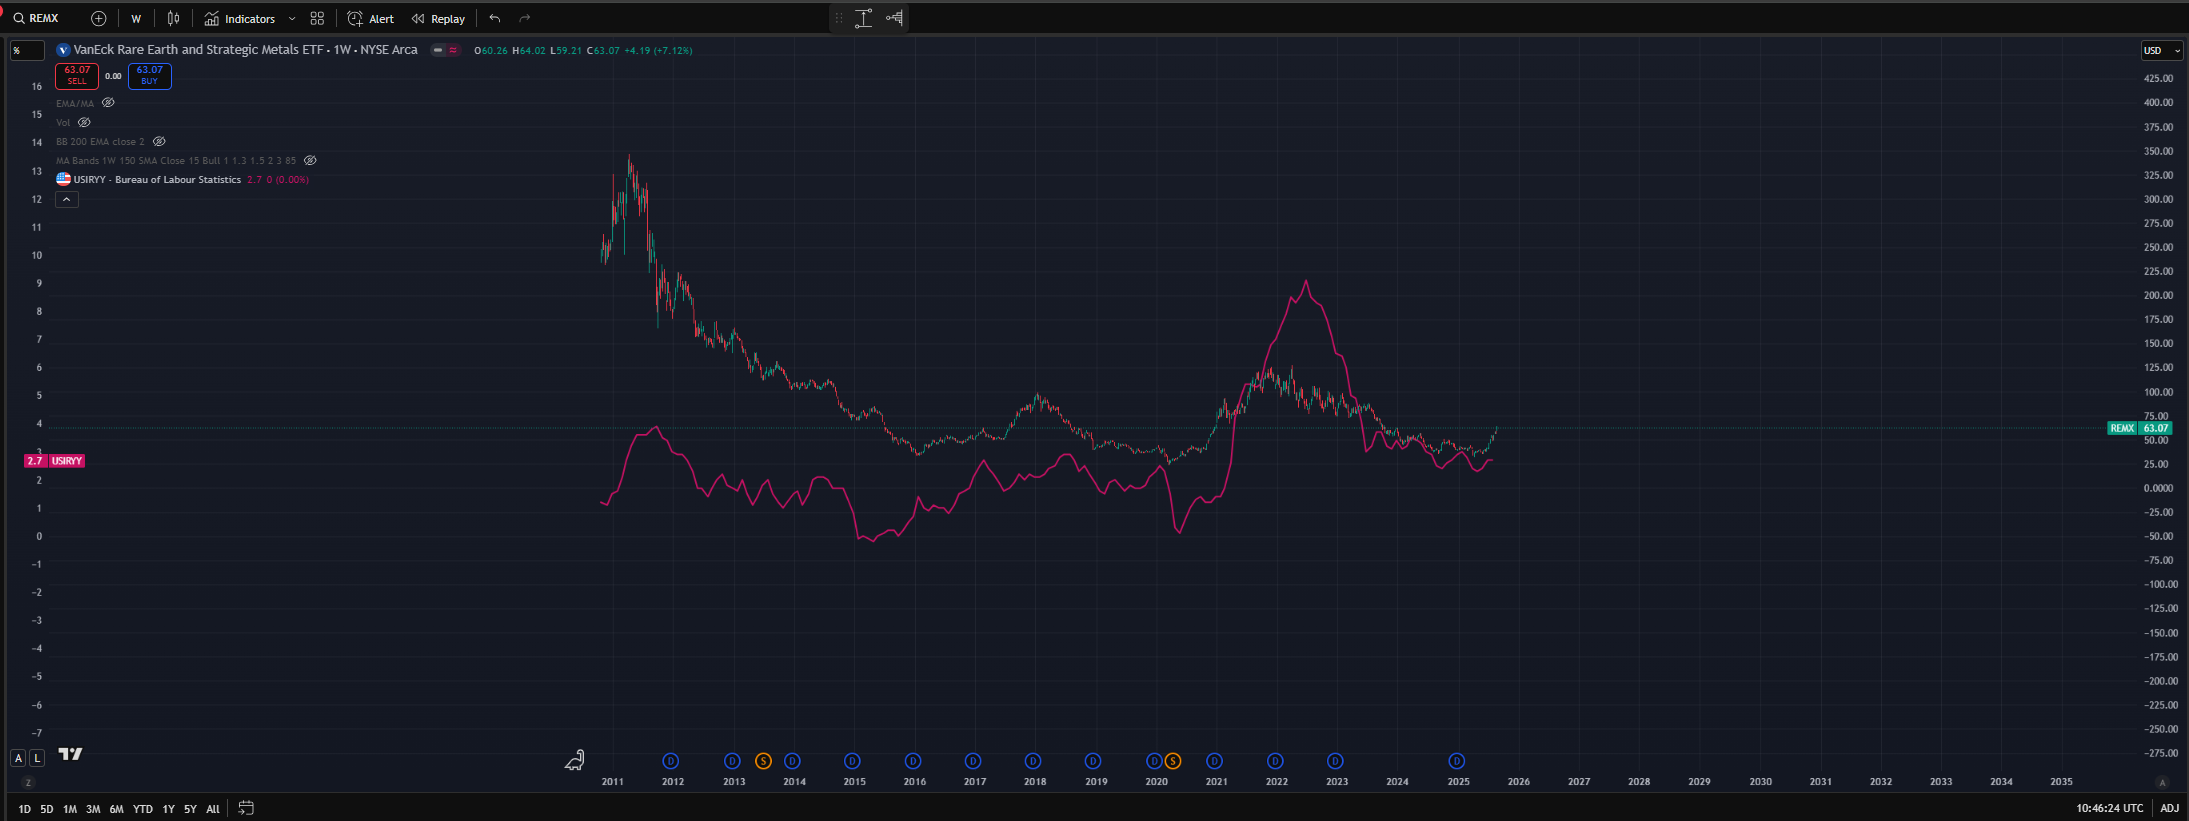Toggle the ADJ adjusted data setting
The height and width of the screenshot is (821, 2189).
click(2169, 808)
